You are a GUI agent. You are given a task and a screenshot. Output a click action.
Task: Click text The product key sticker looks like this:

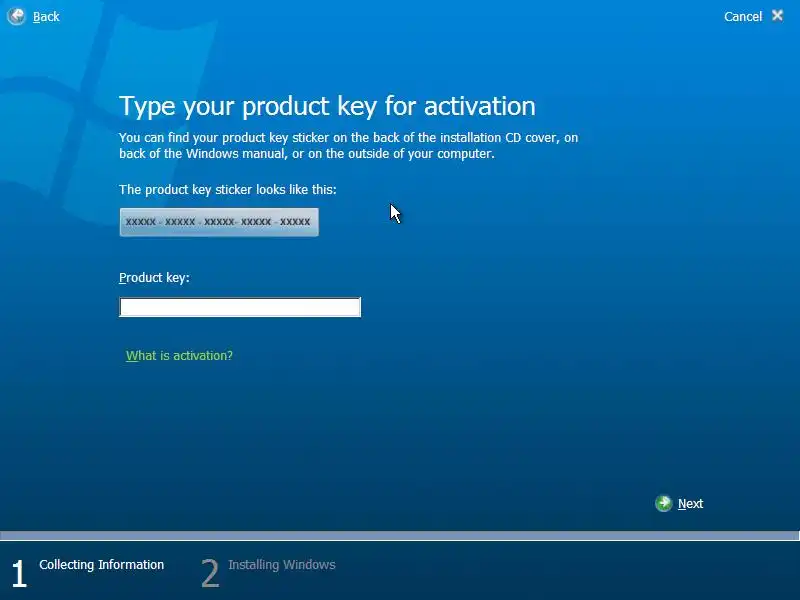[x=228, y=189]
